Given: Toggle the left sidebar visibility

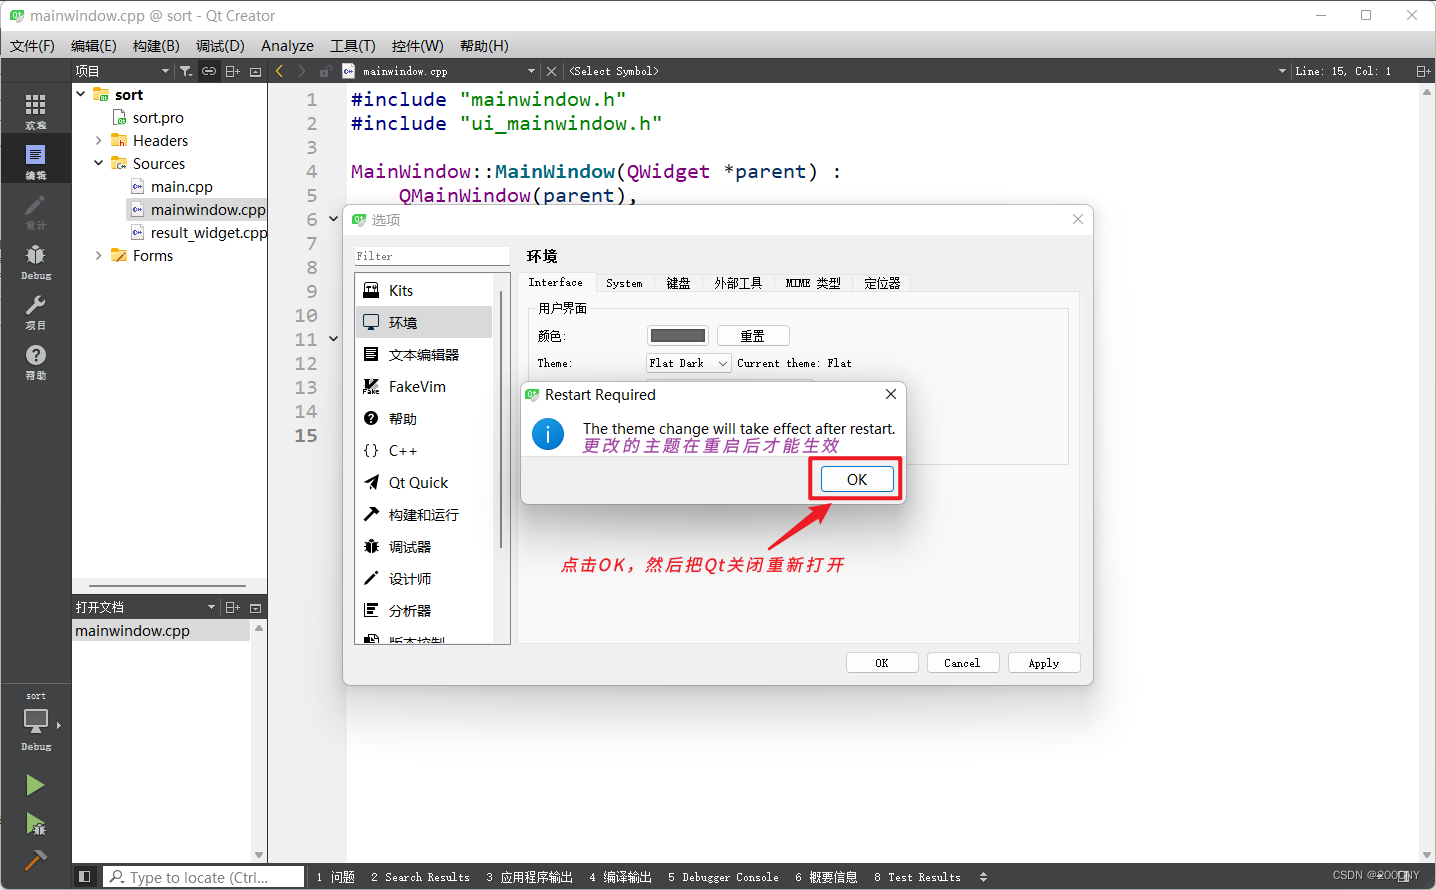Looking at the screenshot, I should click(85, 877).
